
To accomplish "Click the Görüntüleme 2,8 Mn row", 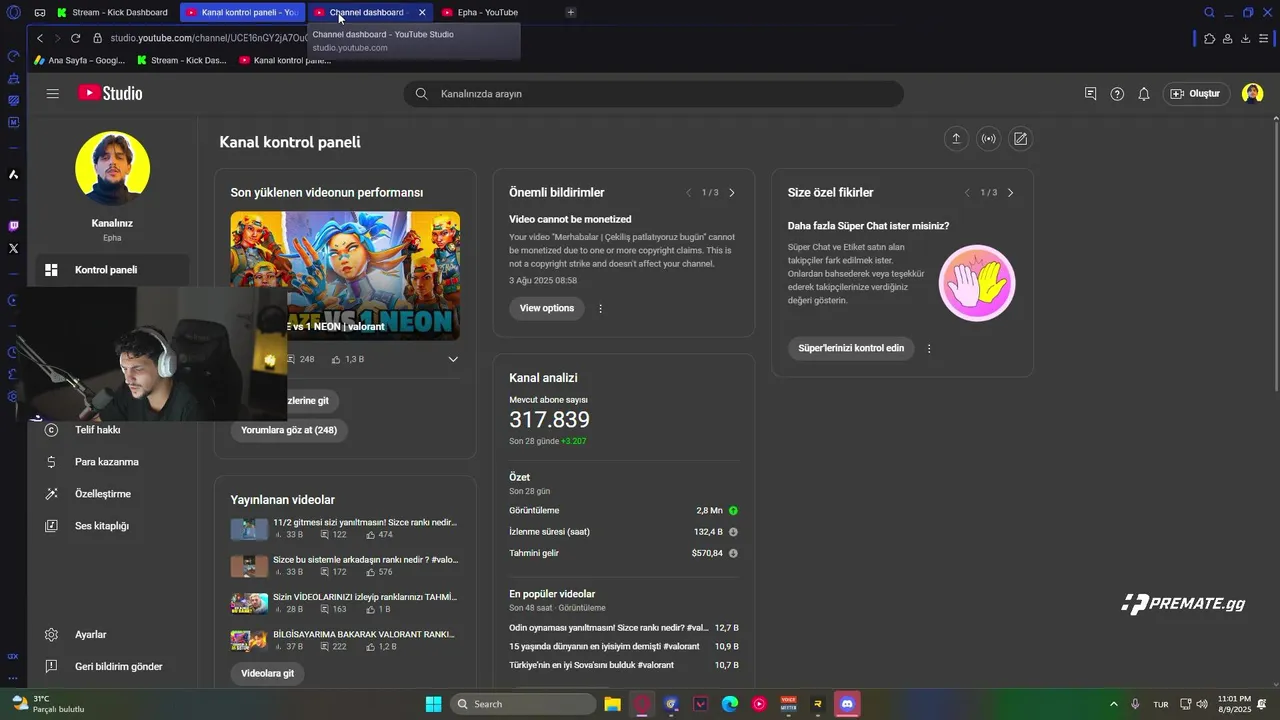I will pos(623,510).
